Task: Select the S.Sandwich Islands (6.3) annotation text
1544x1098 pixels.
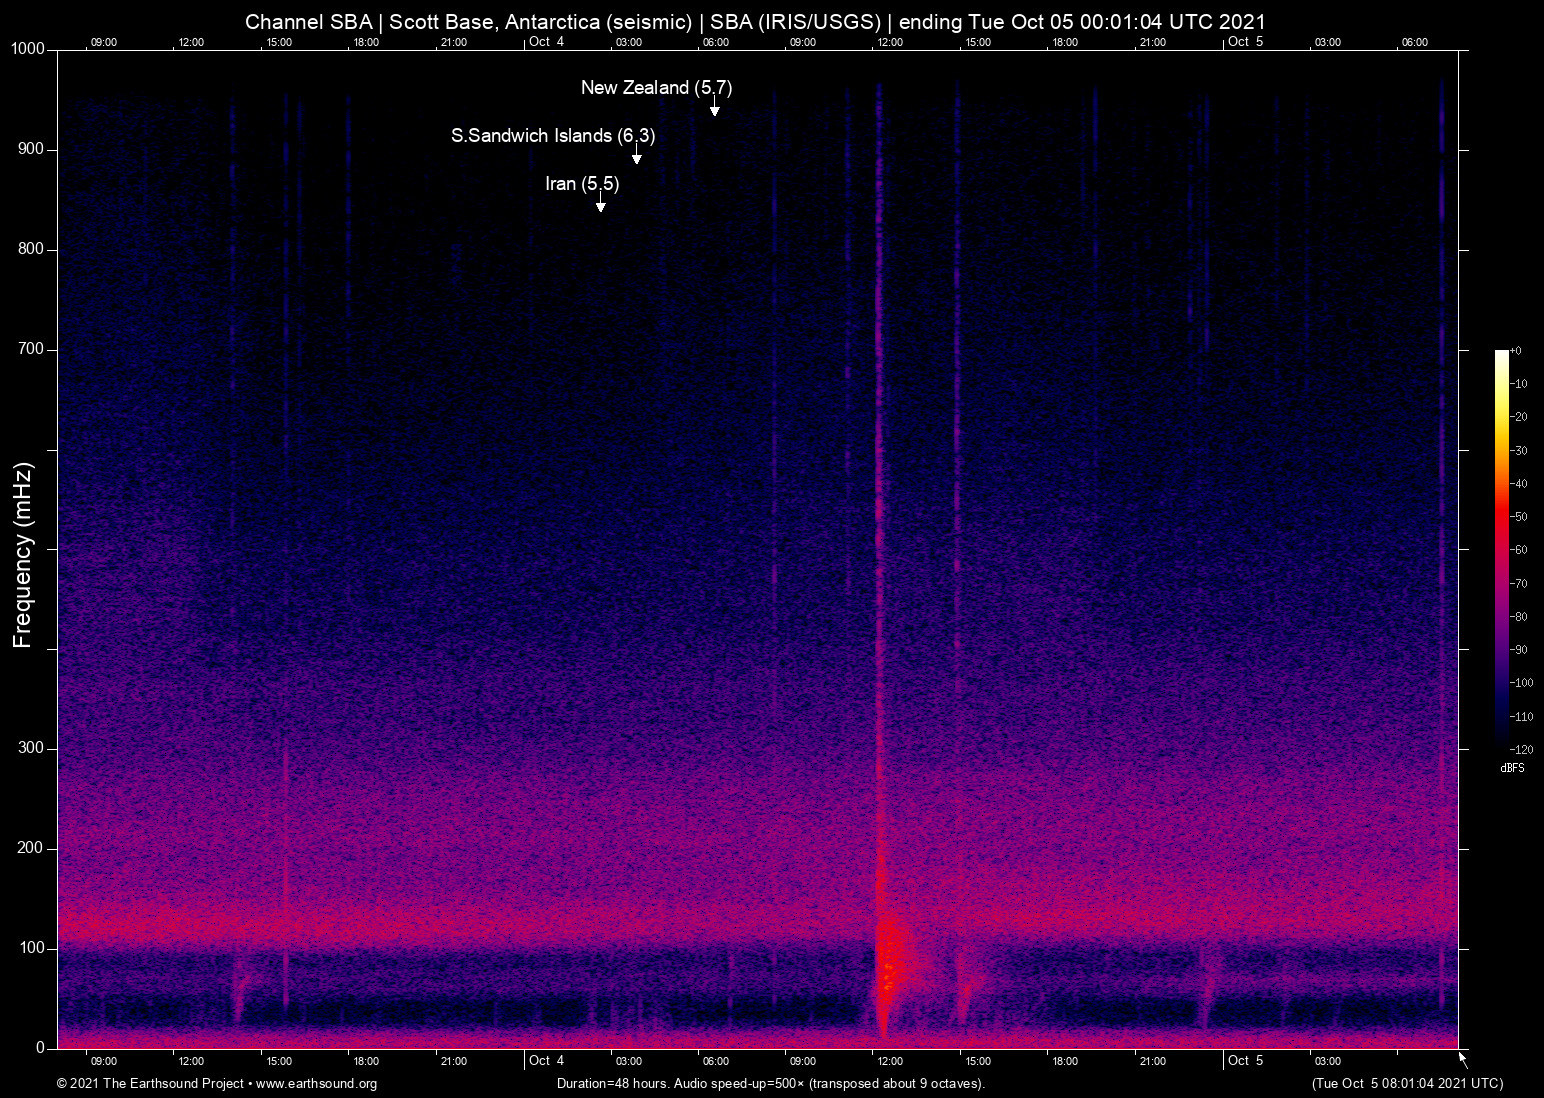Action: tap(553, 136)
